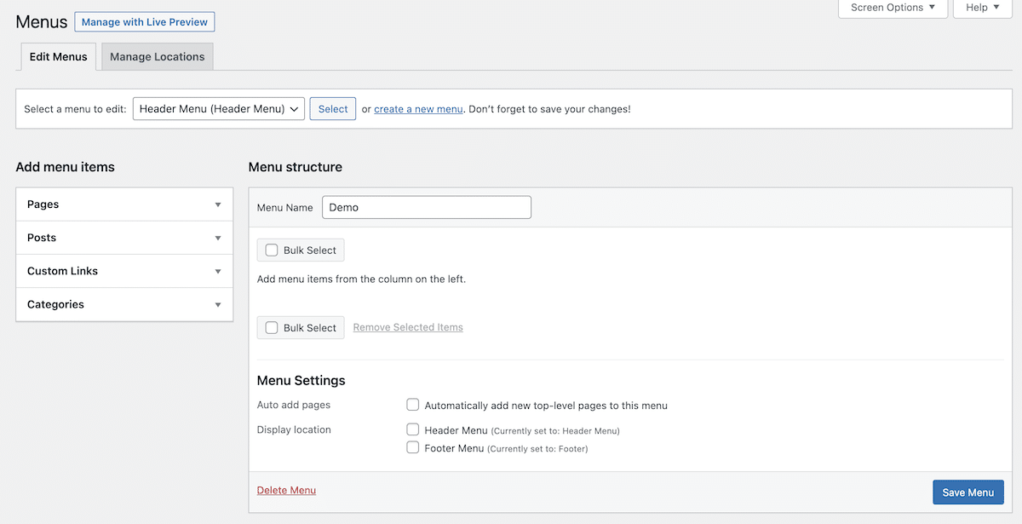Click the Save Menu button

point(967,492)
